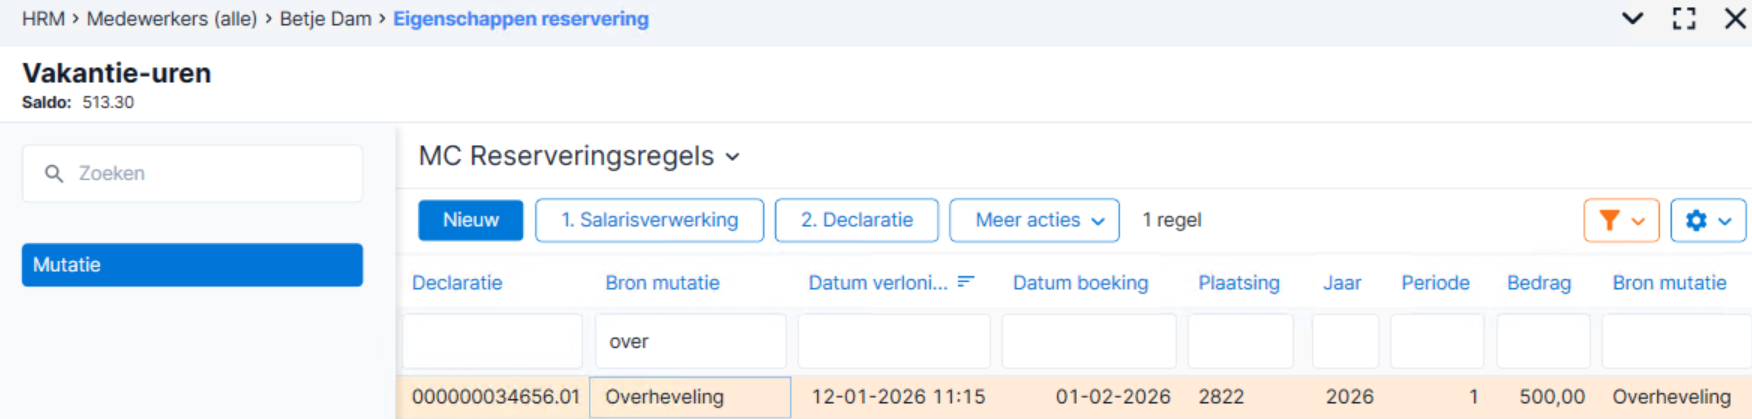Click the sort icon beside Datum verloni...
The image size is (1752, 419).
click(966, 282)
